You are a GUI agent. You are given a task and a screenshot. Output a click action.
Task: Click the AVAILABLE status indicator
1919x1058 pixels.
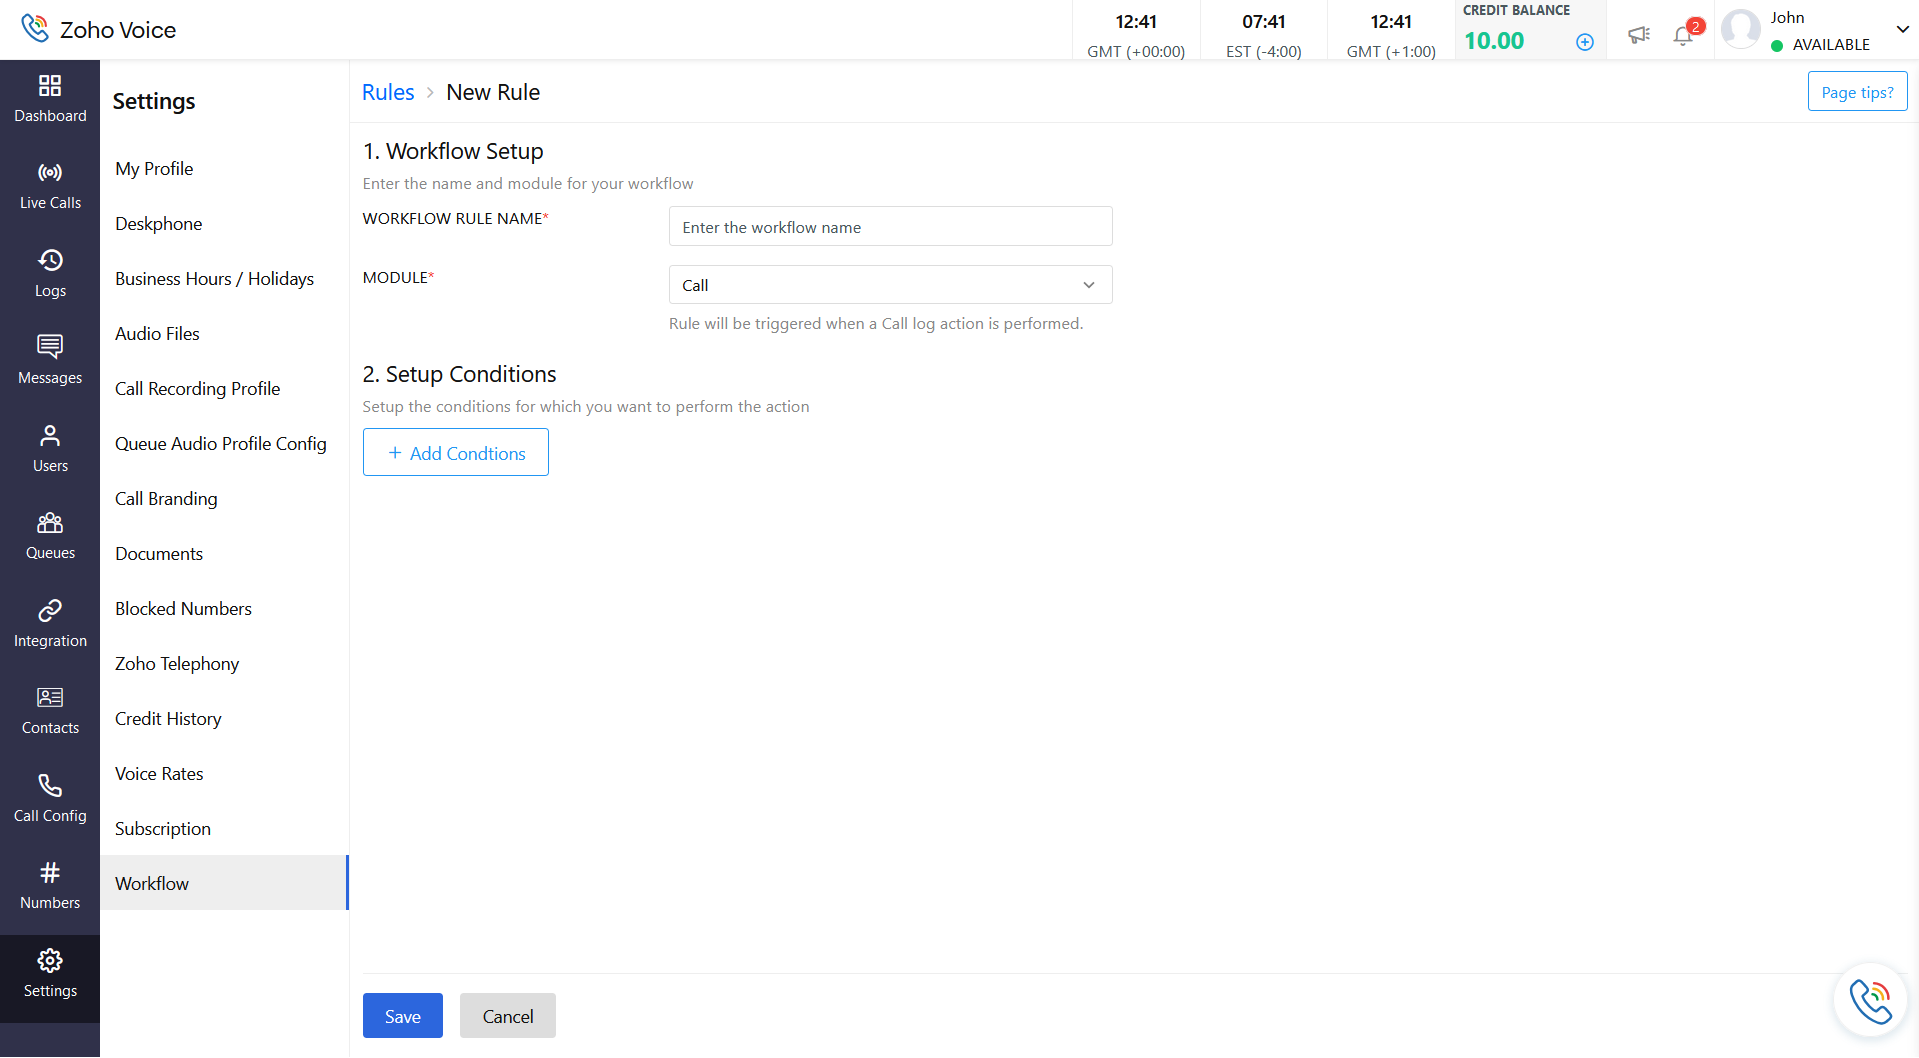pyautogui.click(x=1820, y=45)
